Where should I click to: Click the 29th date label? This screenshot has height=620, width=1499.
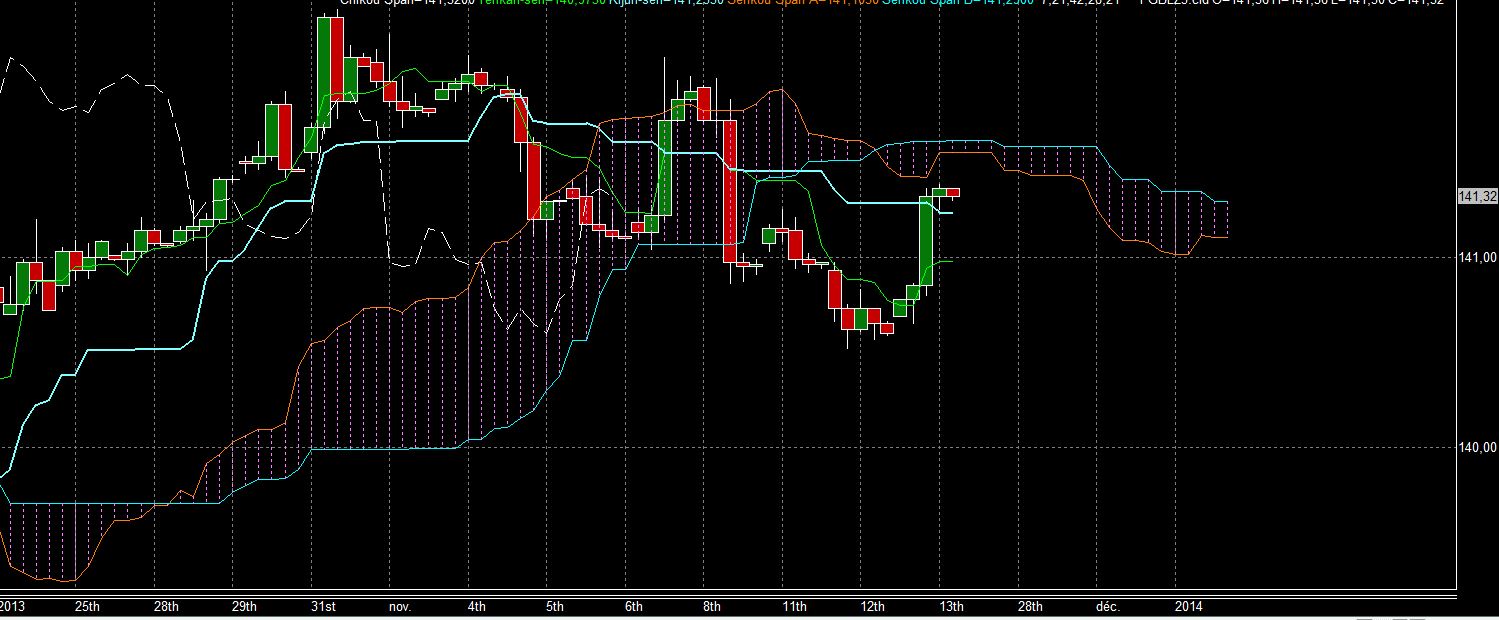[x=244, y=607]
